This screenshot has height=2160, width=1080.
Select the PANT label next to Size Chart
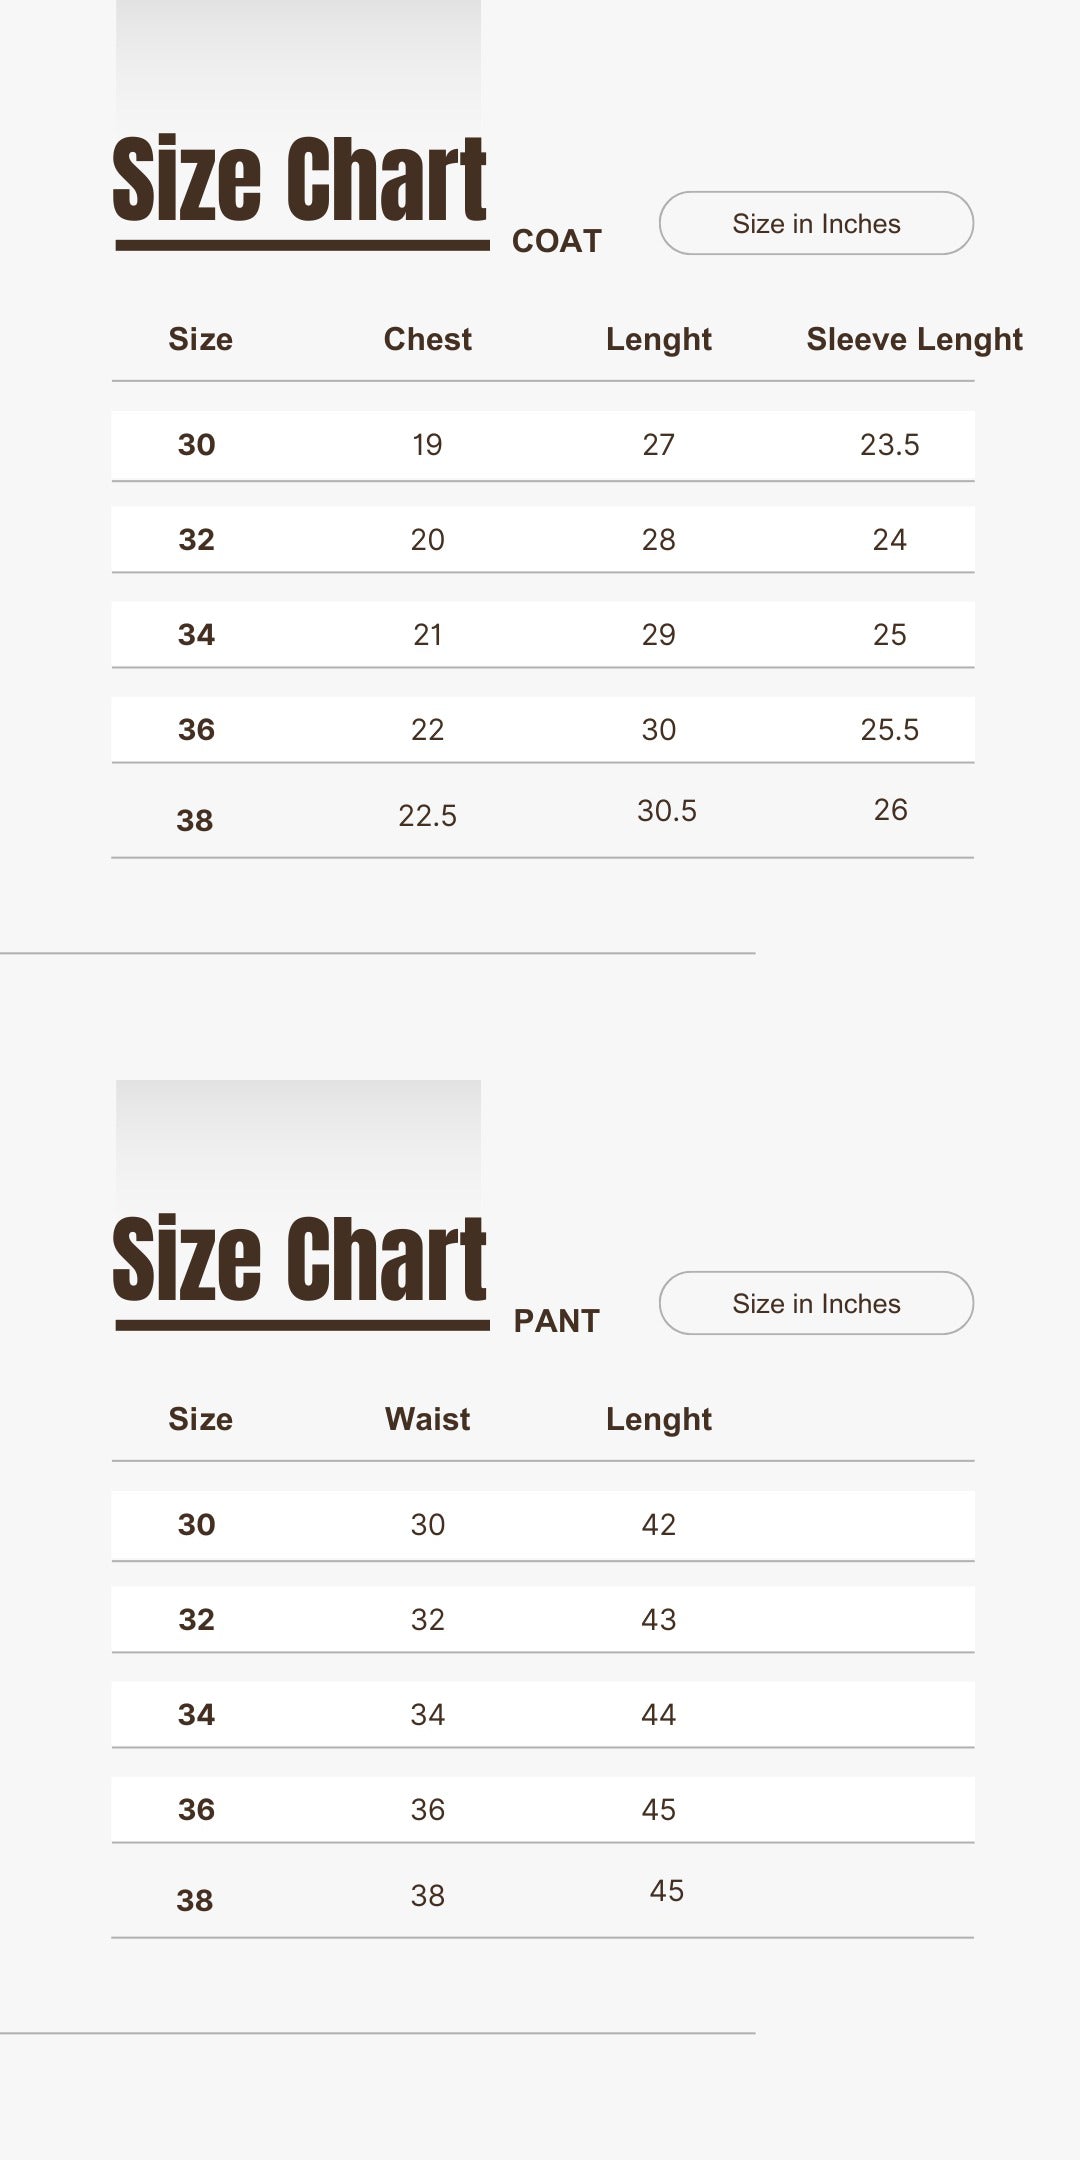click(x=556, y=1321)
